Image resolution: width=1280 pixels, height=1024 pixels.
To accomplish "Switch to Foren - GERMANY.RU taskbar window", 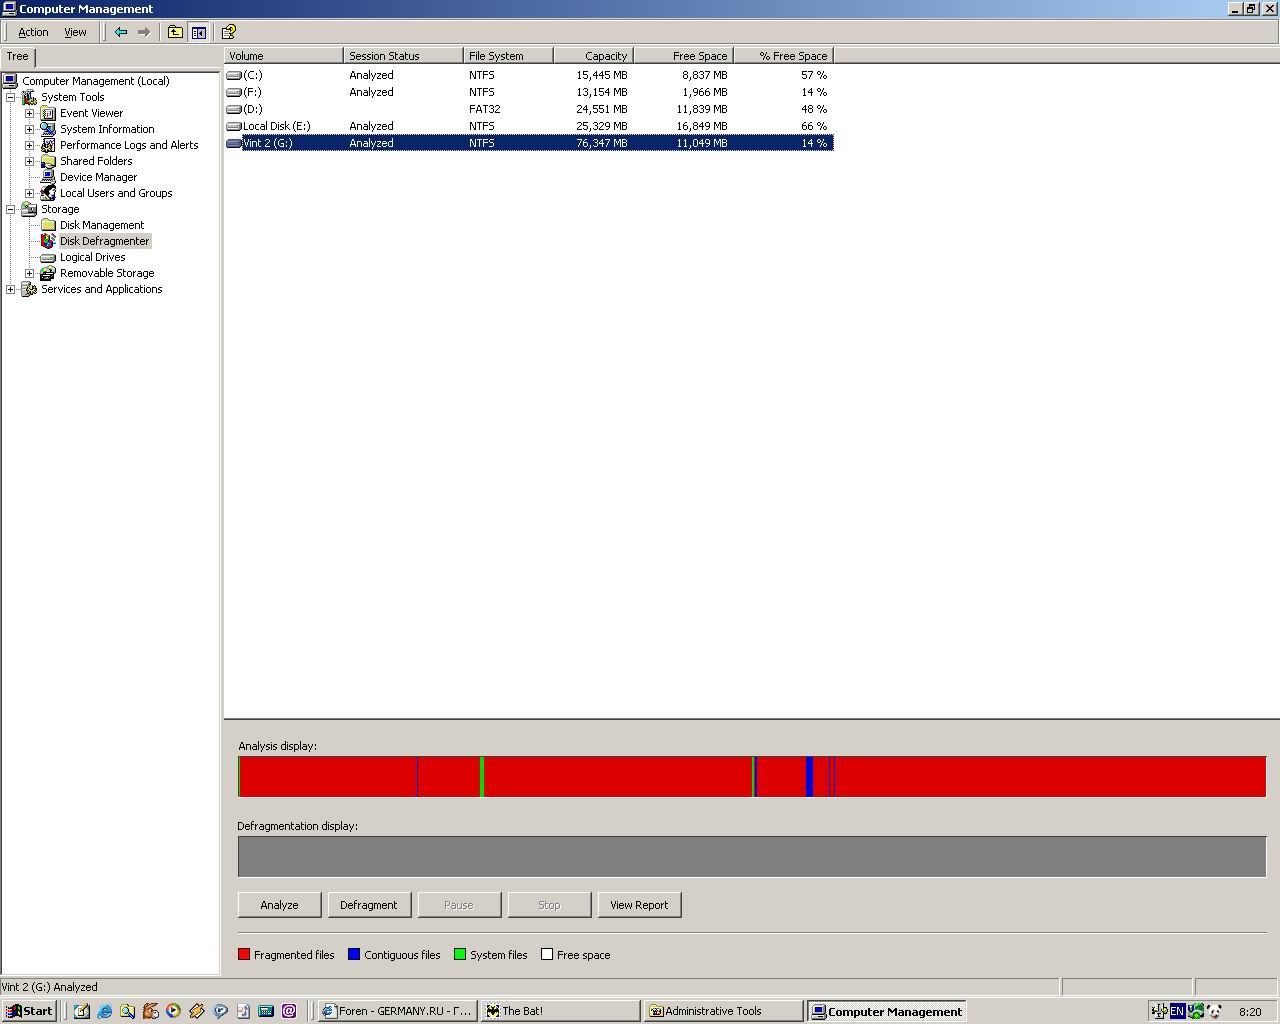I will click(397, 1011).
